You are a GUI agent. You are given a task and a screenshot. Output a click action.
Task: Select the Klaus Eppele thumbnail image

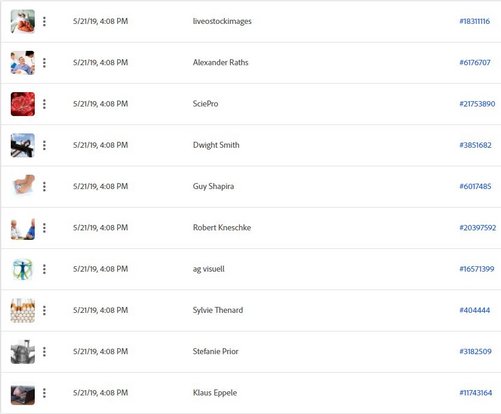point(23,395)
